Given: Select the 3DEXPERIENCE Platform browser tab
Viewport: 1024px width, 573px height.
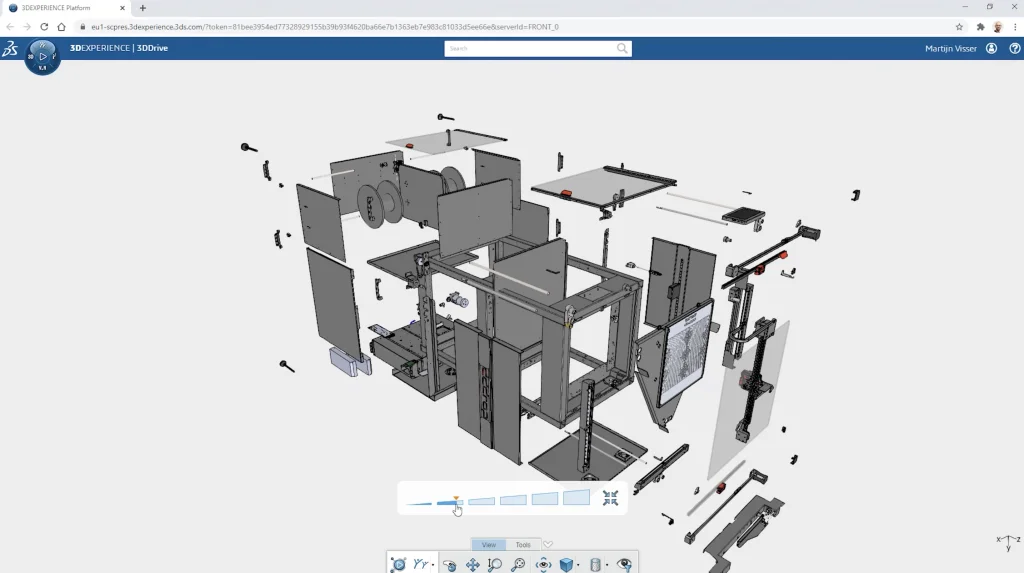Looking at the screenshot, I should pyautogui.click(x=65, y=8).
